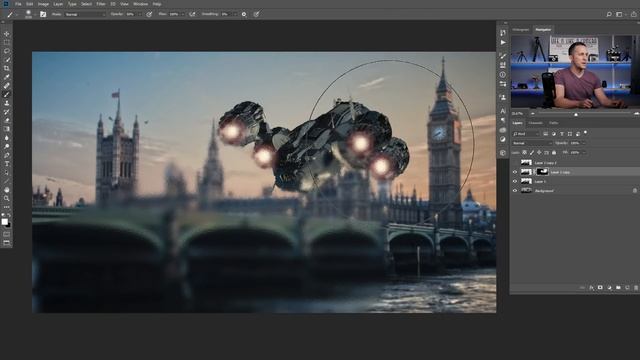Toggle lock all on the layer
Screen dimensions: 640x360
coord(554,152)
